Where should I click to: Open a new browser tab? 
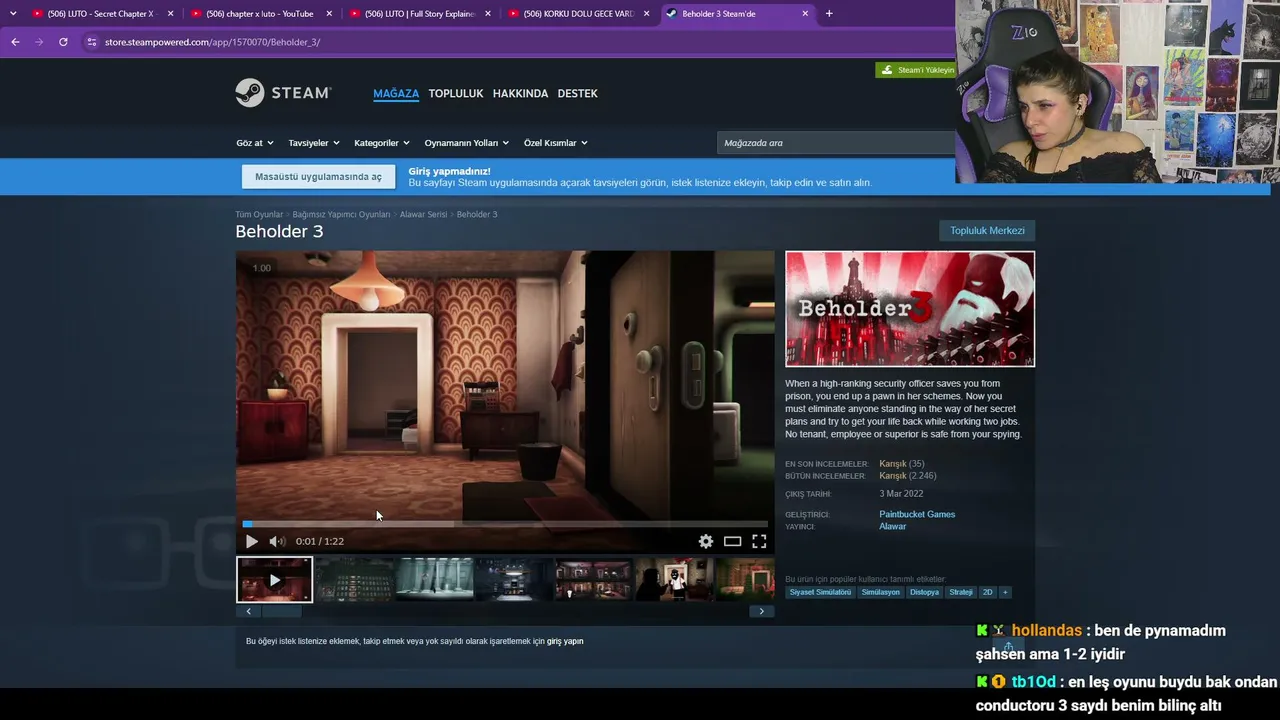[x=829, y=14]
